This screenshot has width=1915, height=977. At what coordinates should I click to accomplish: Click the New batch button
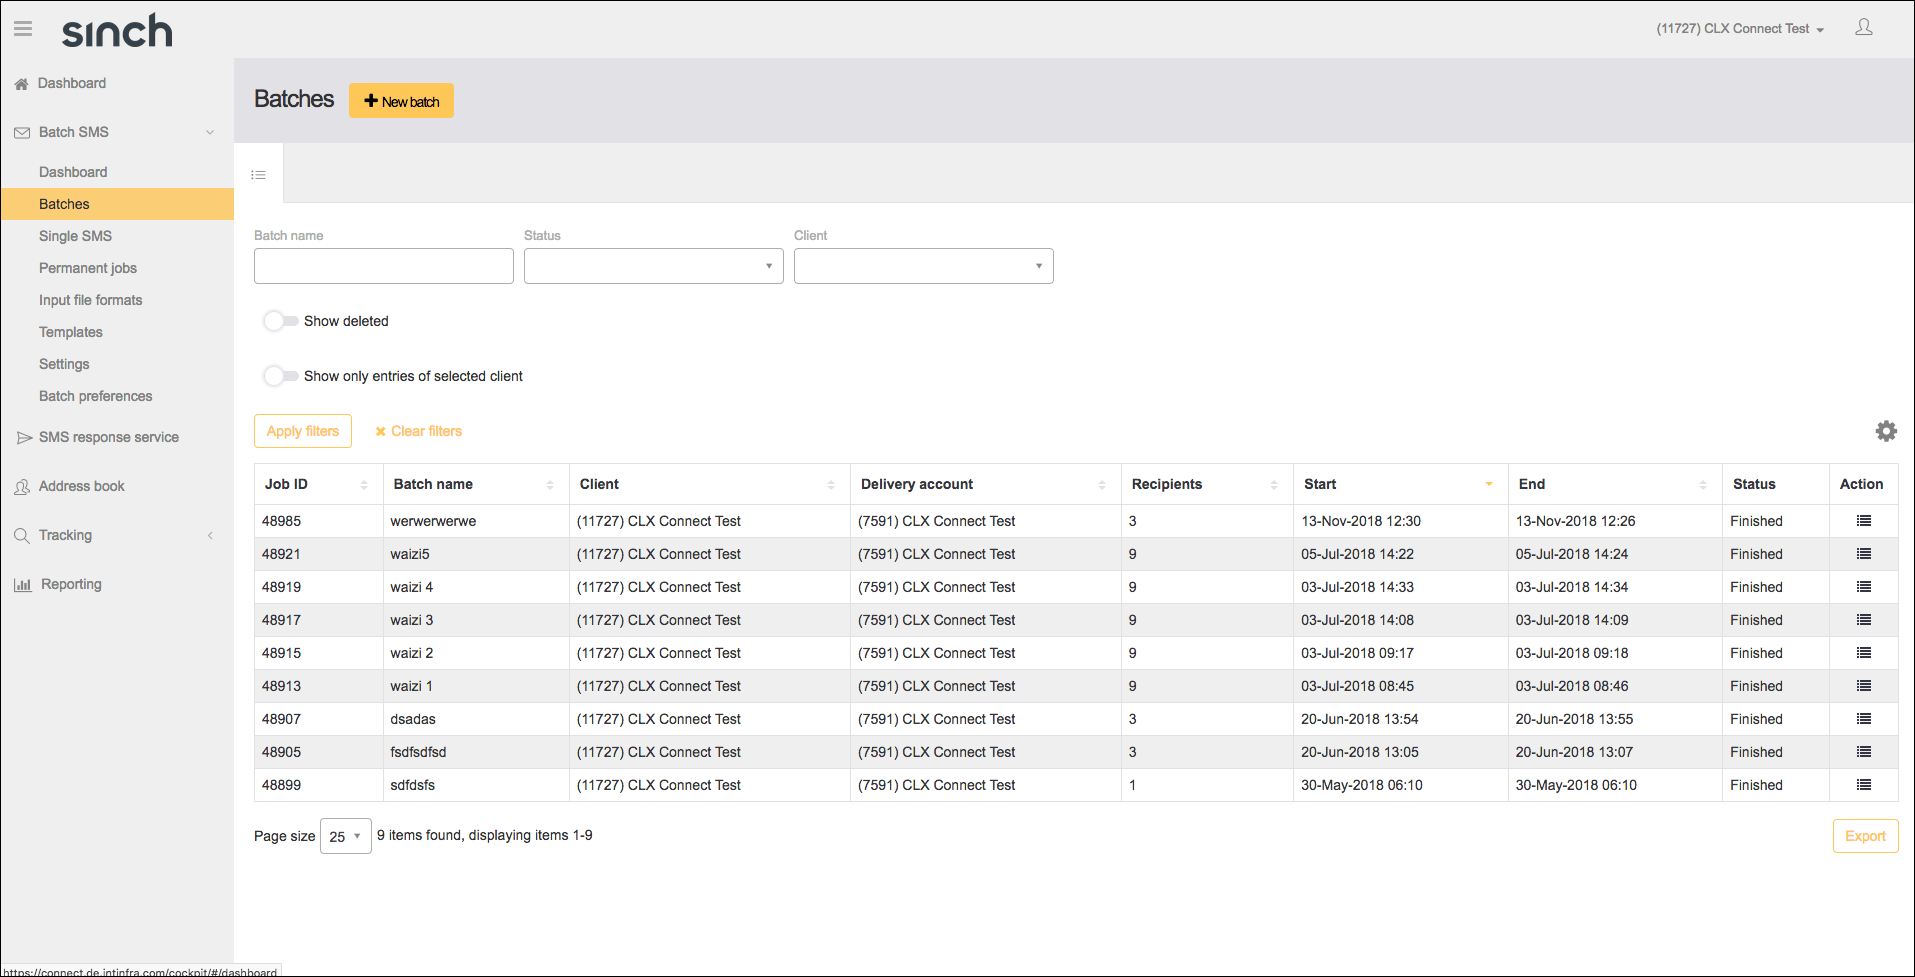401,101
